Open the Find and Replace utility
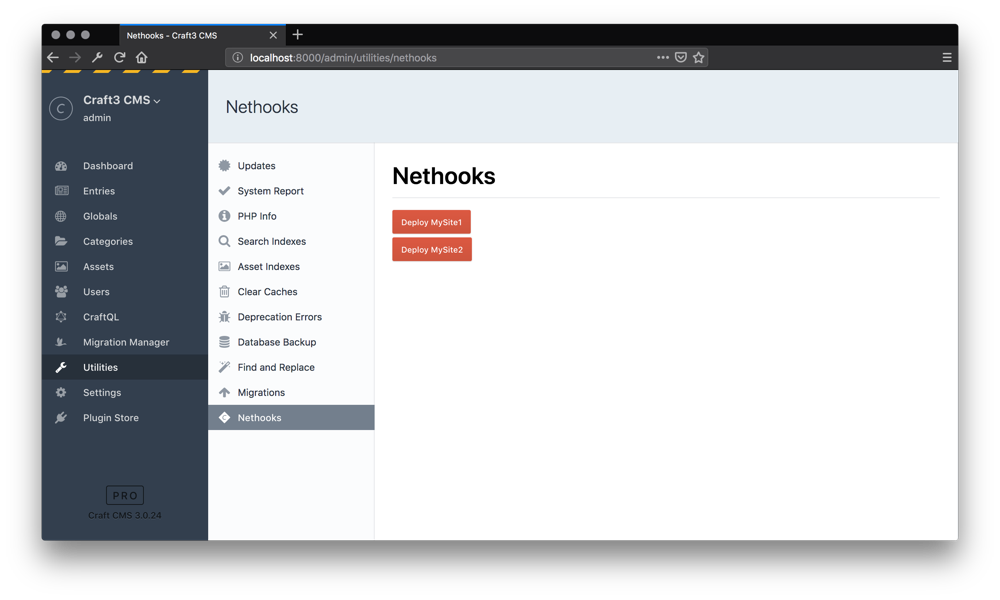Image resolution: width=1000 pixels, height=600 pixels. click(291, 367)
